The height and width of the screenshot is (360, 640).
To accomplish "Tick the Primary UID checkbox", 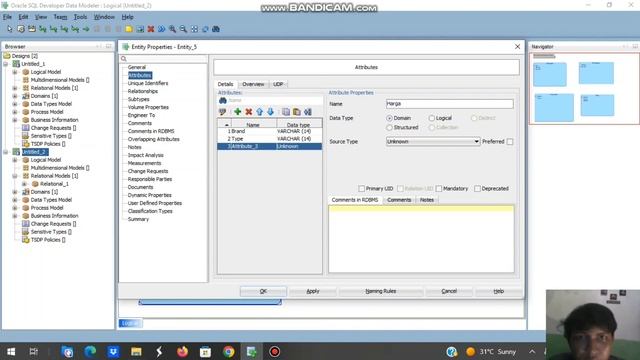I will 361,189.
